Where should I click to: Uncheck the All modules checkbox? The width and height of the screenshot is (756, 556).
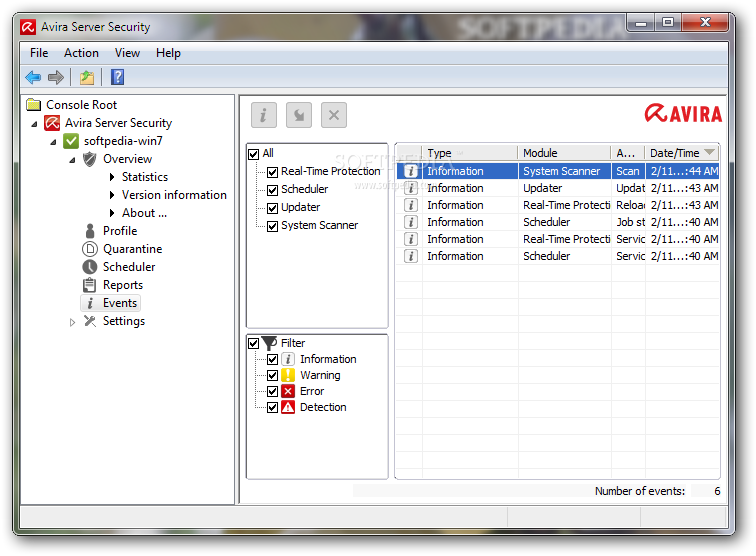coord(254,154)
